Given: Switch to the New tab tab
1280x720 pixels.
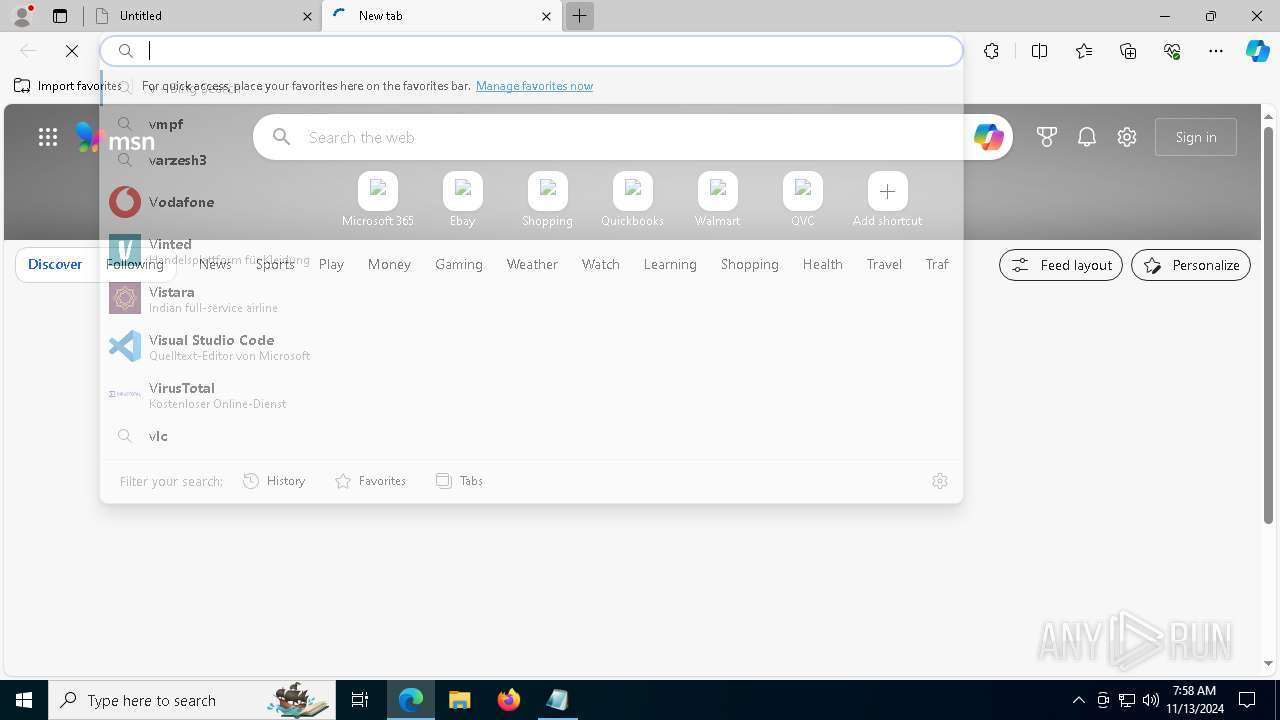Looking at the screenshot, I should point(443,16).
